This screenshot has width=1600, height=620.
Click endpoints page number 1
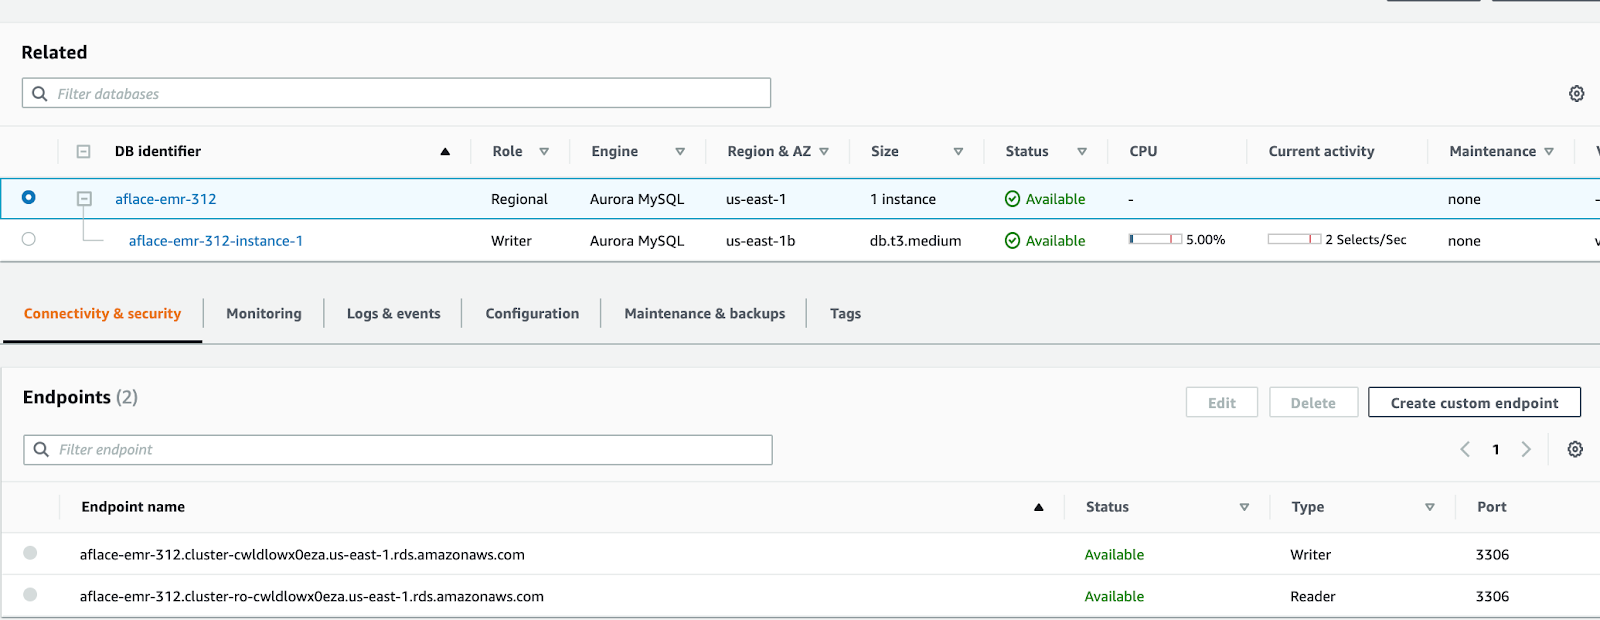coord(1496,449)
